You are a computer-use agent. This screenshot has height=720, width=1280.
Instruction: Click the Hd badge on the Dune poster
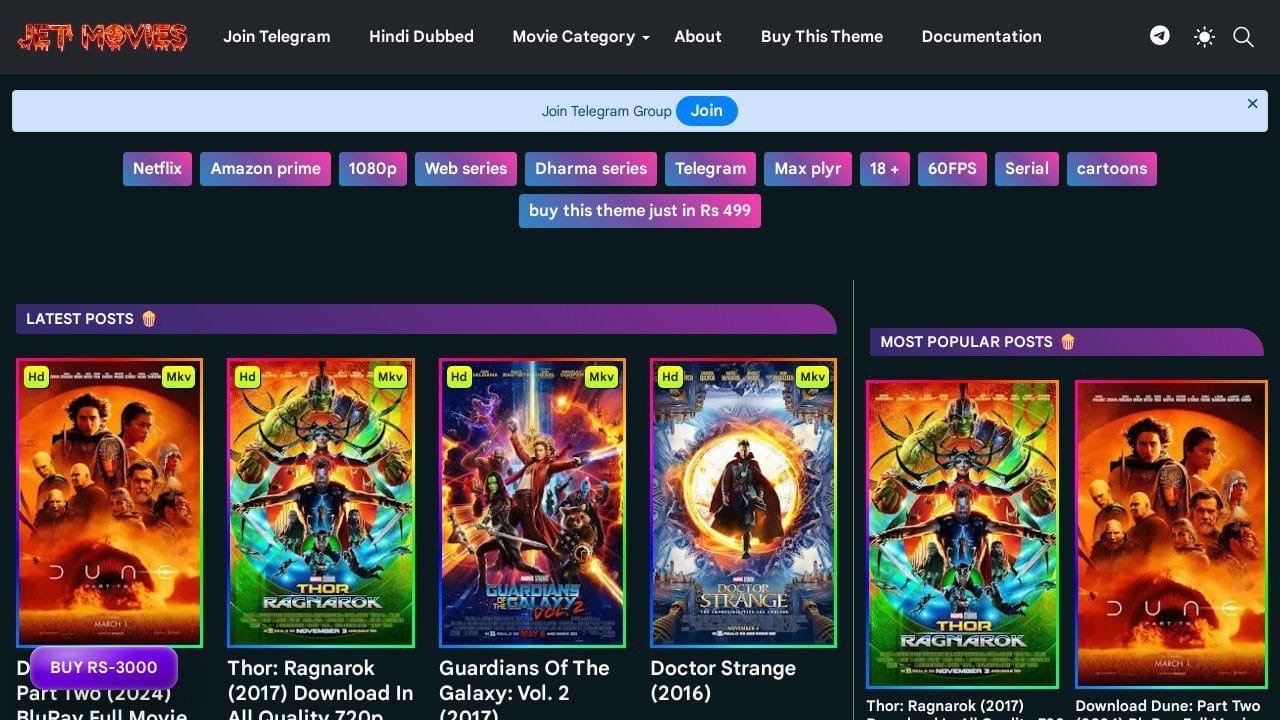point(35,377)
